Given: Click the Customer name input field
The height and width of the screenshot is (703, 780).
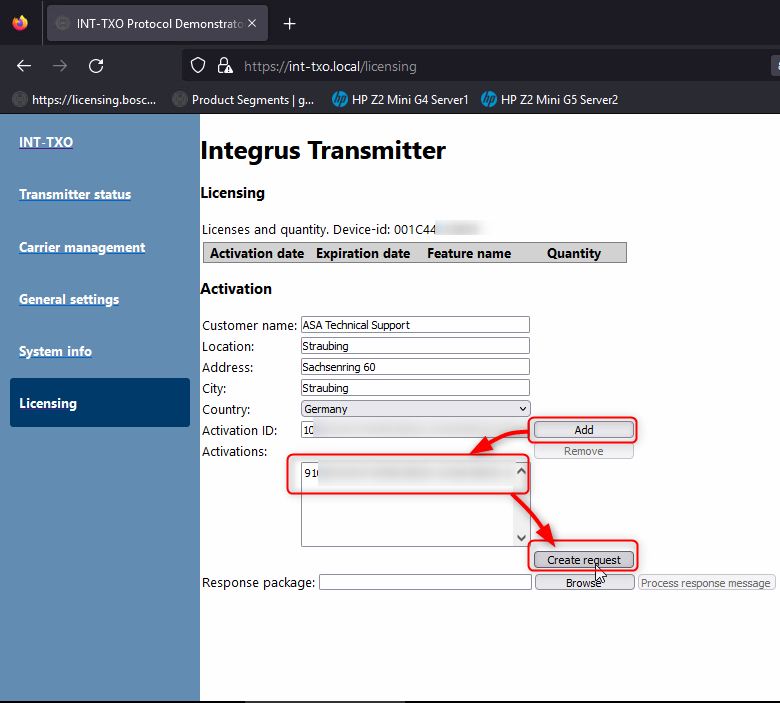Looking at the screenshot, I should (414, 325).
